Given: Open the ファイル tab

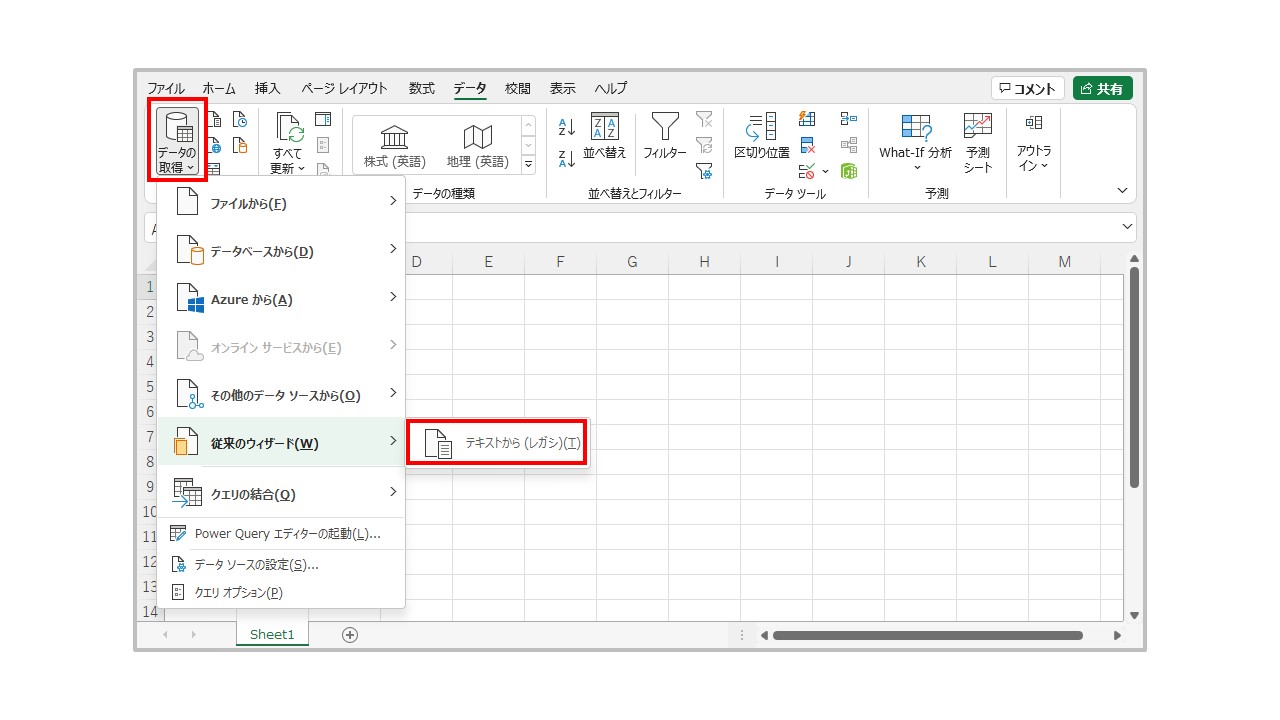Looking at the screenshot, I should [x=166, y=88].
